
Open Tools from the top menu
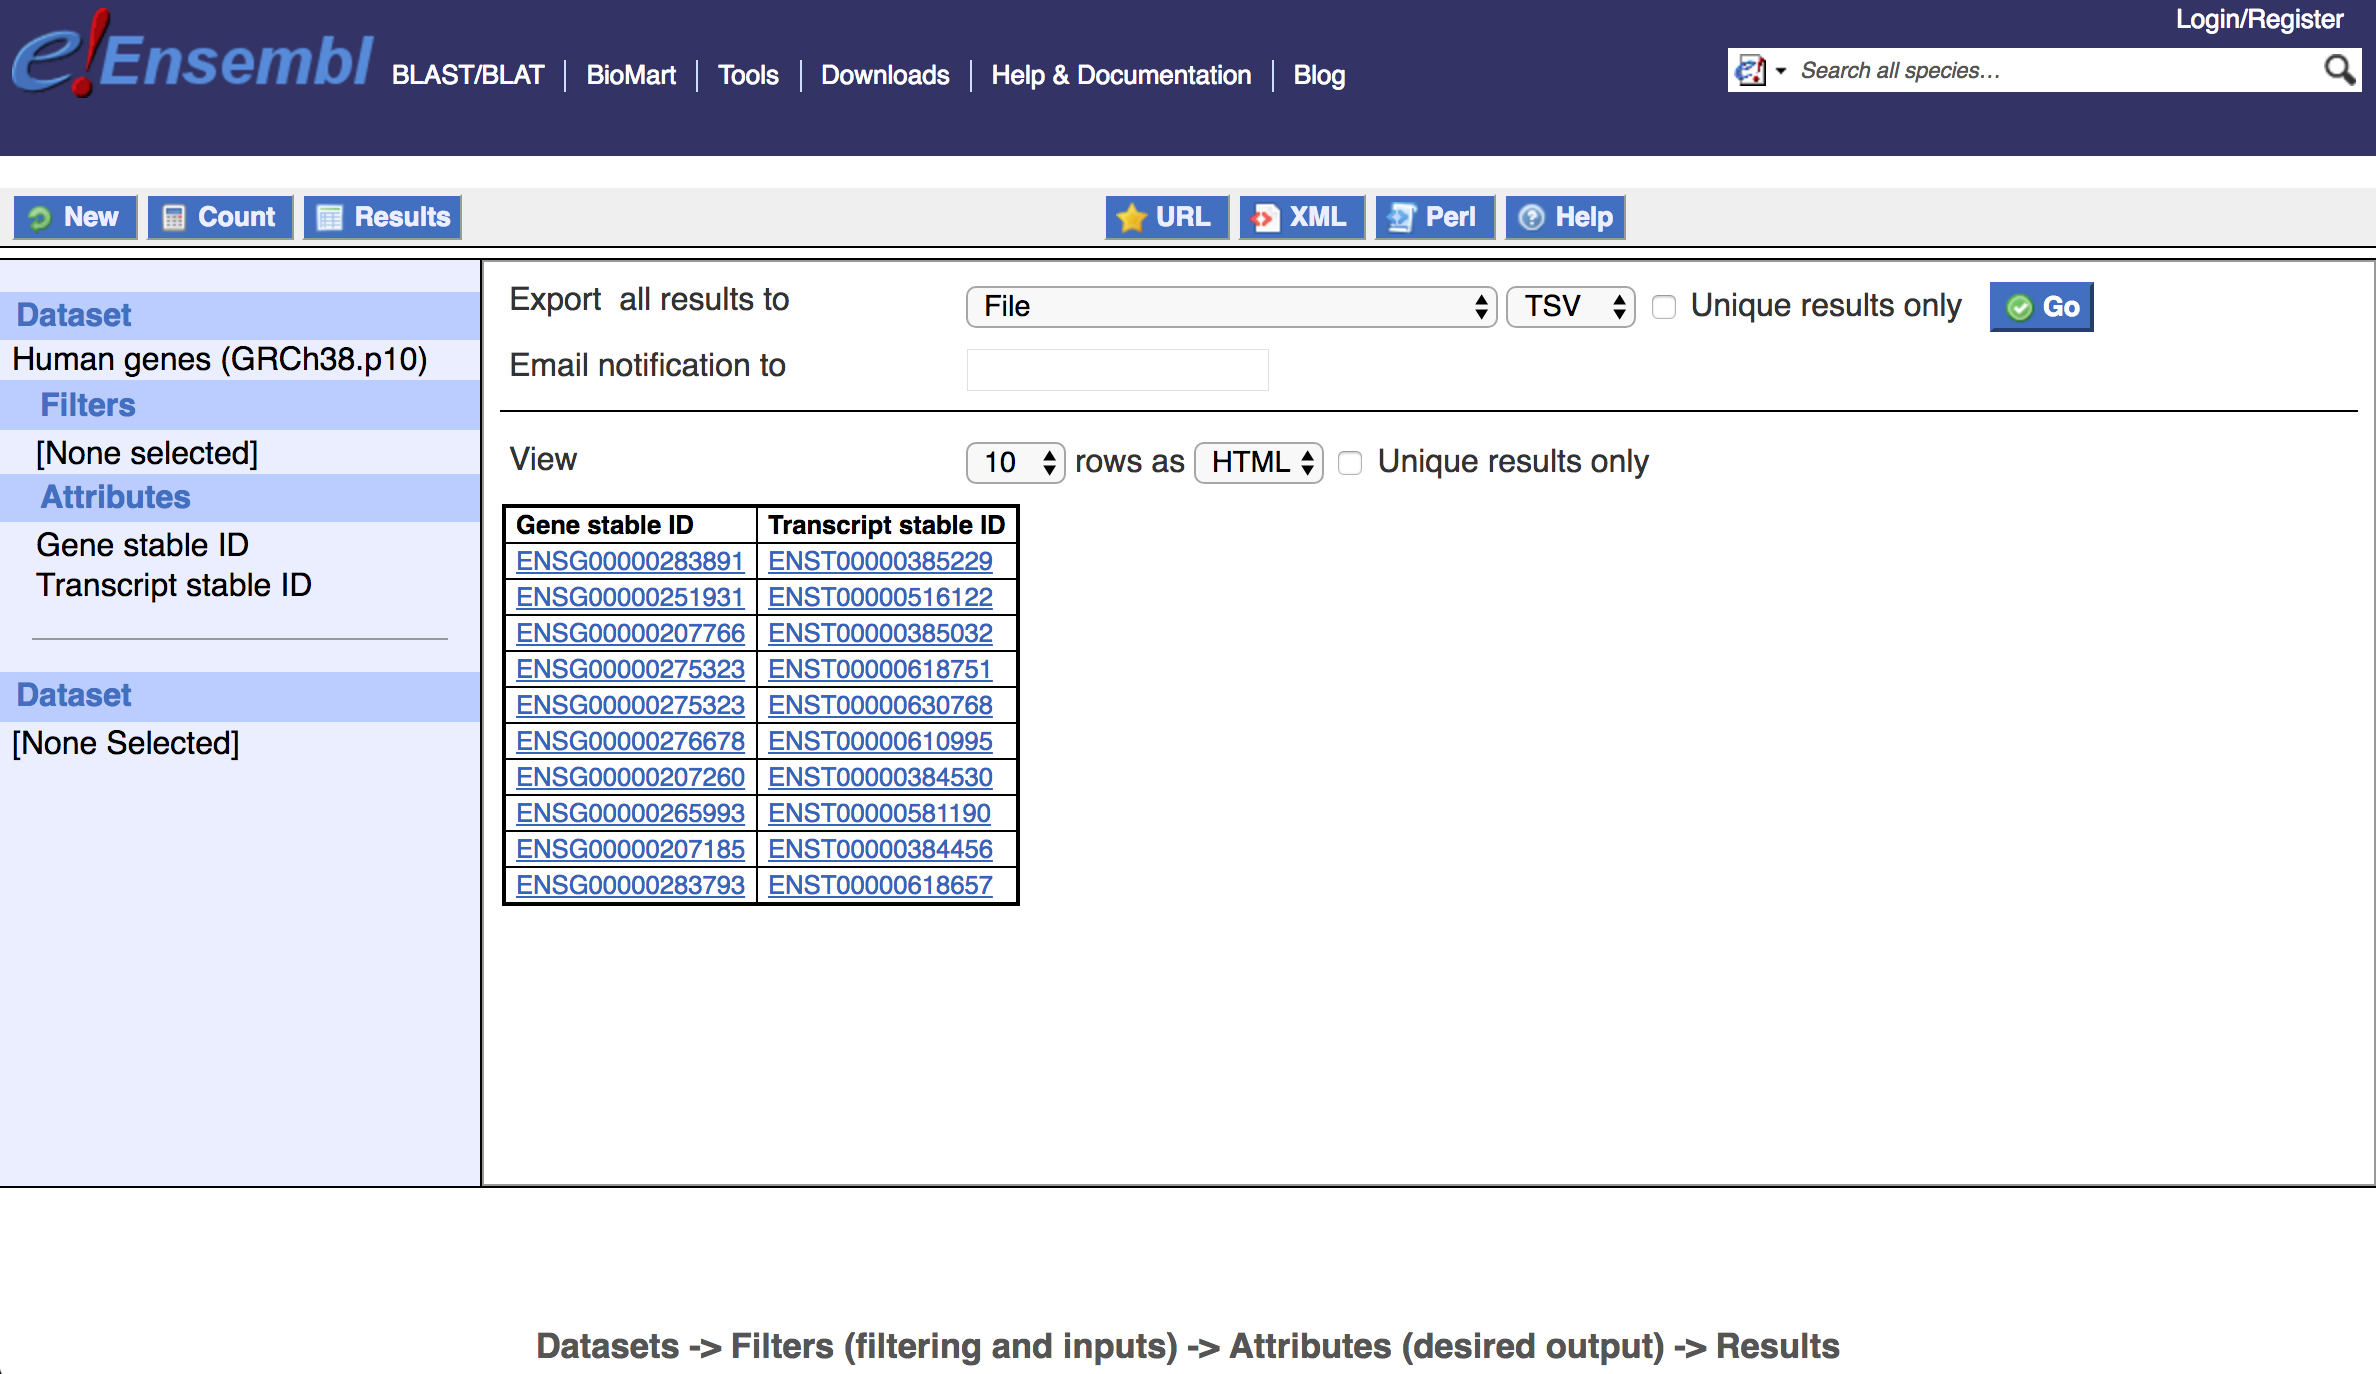(748, 75)
